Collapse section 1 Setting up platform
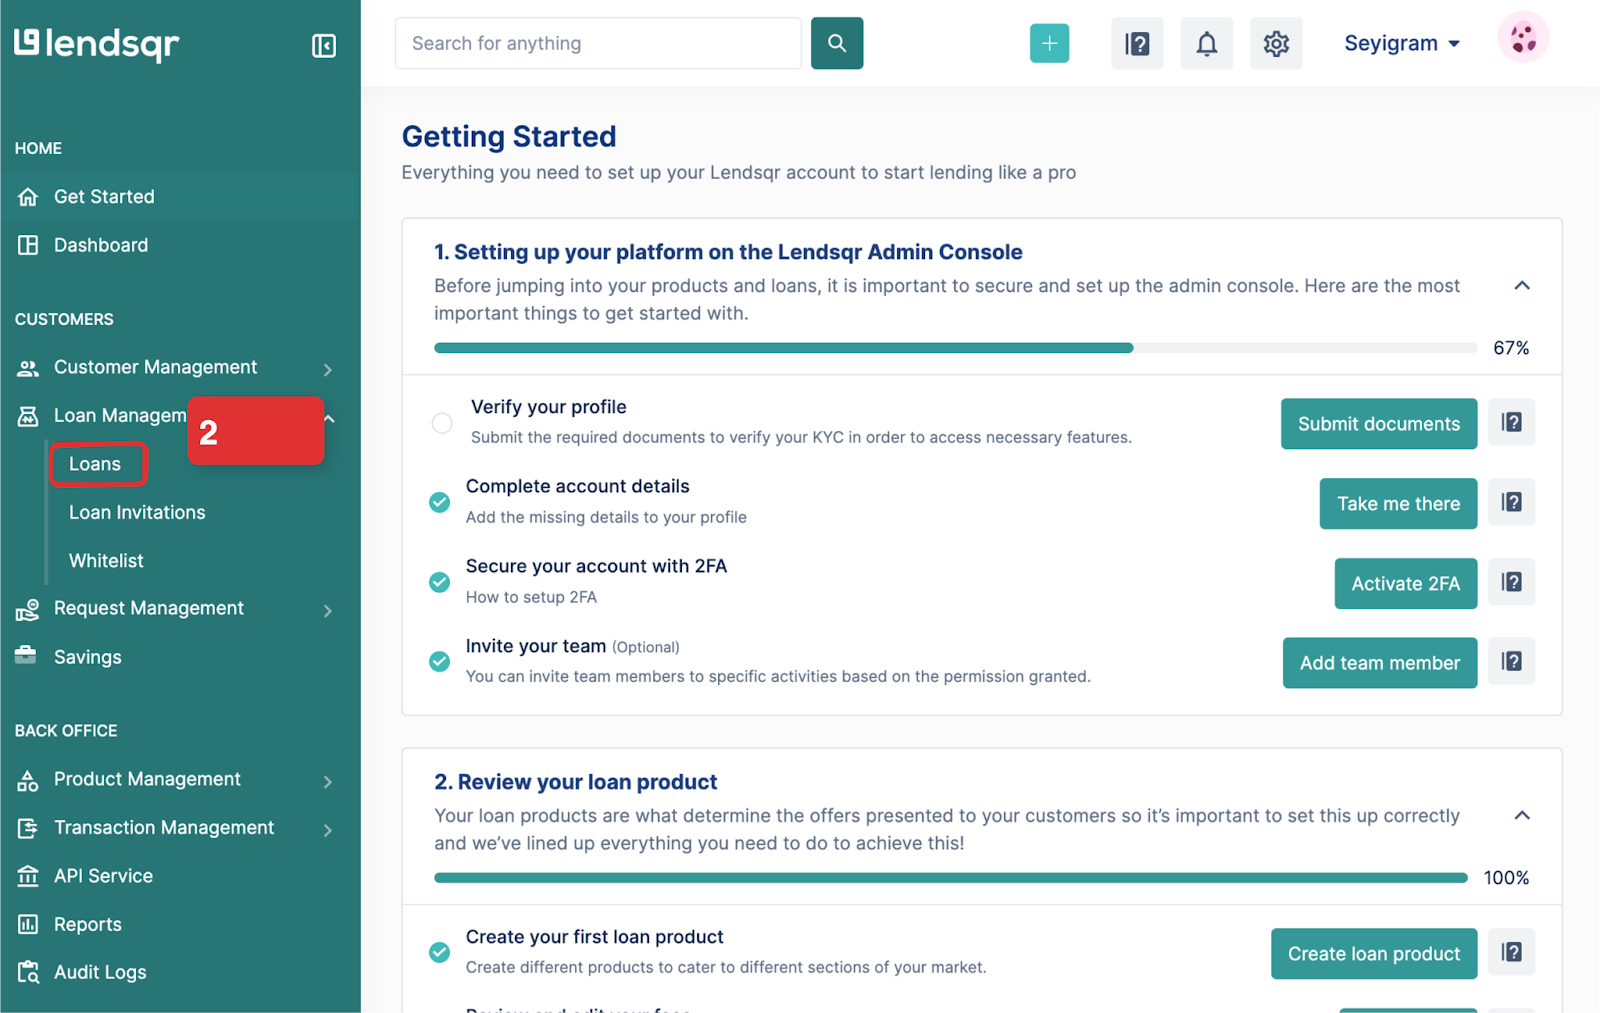1600x1013 pixels. pos(1522,286)
